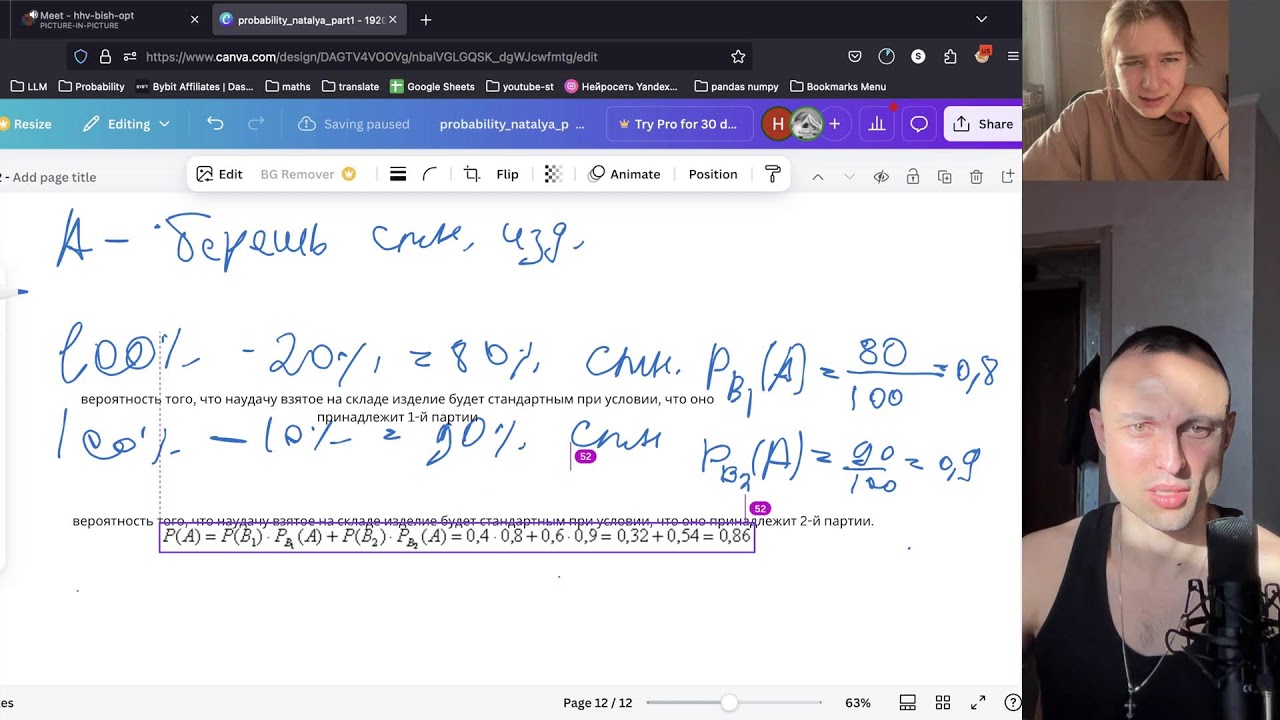Adjust the zoom slider handle
The height and width of the screenshot is (720, 1280).
[730, 703]
